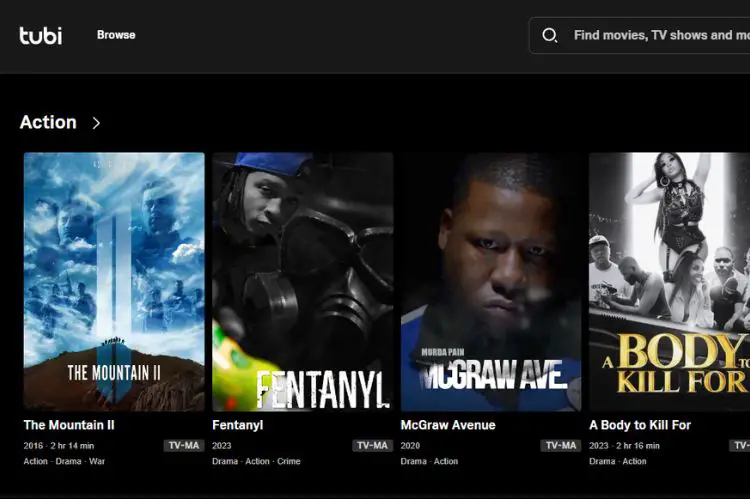Open the Action category heading
This screenshot has height=499, width=750.
tap(48, 122)
